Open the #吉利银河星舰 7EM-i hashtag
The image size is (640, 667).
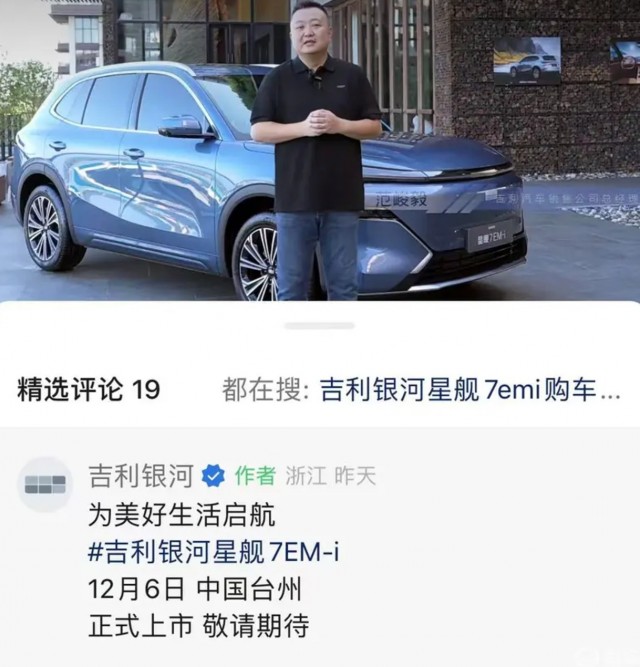tap(213, 552)
